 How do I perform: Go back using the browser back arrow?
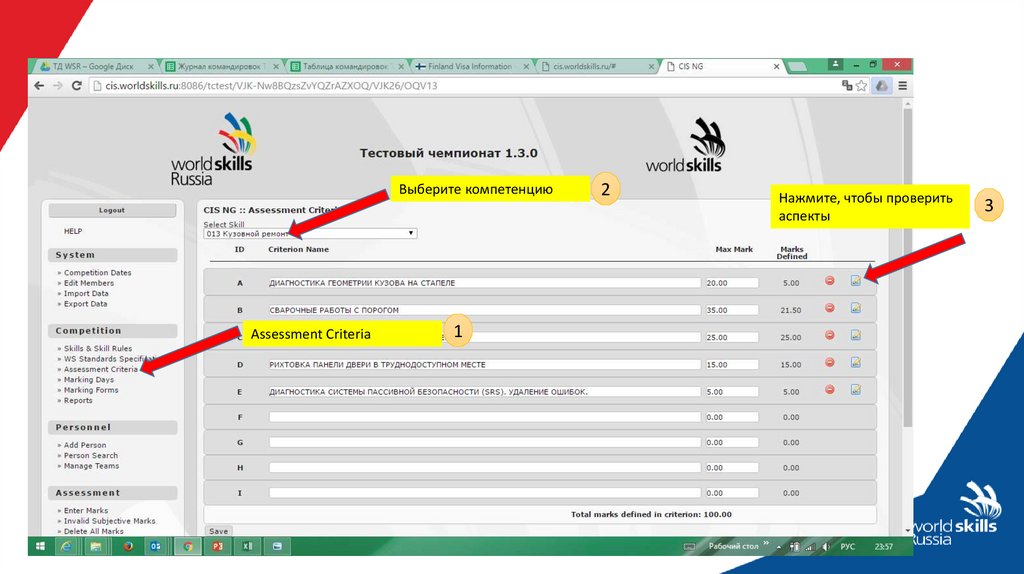[x=39, y=86]
